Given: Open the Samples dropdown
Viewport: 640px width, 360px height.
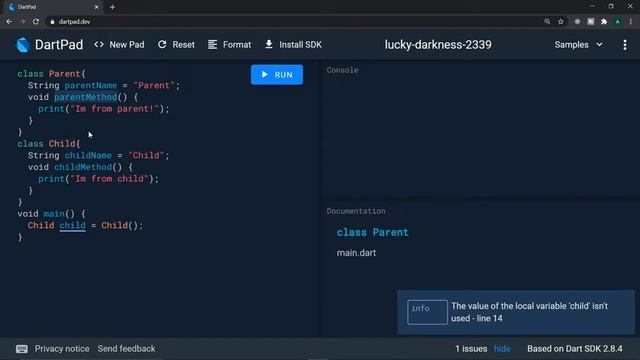Looking at the screenshot, I should 578,44.
